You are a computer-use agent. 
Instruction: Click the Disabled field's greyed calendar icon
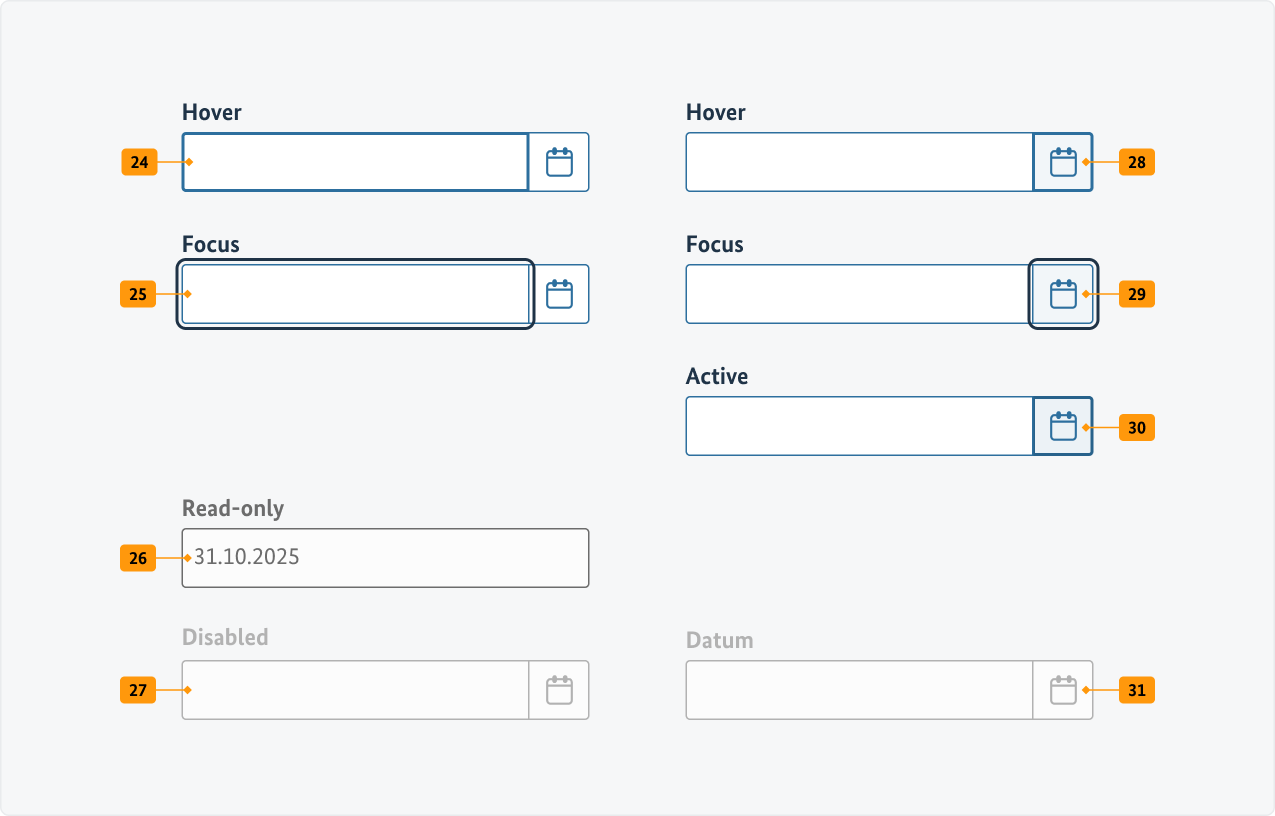pyautogui.click(x=559, y=690)
